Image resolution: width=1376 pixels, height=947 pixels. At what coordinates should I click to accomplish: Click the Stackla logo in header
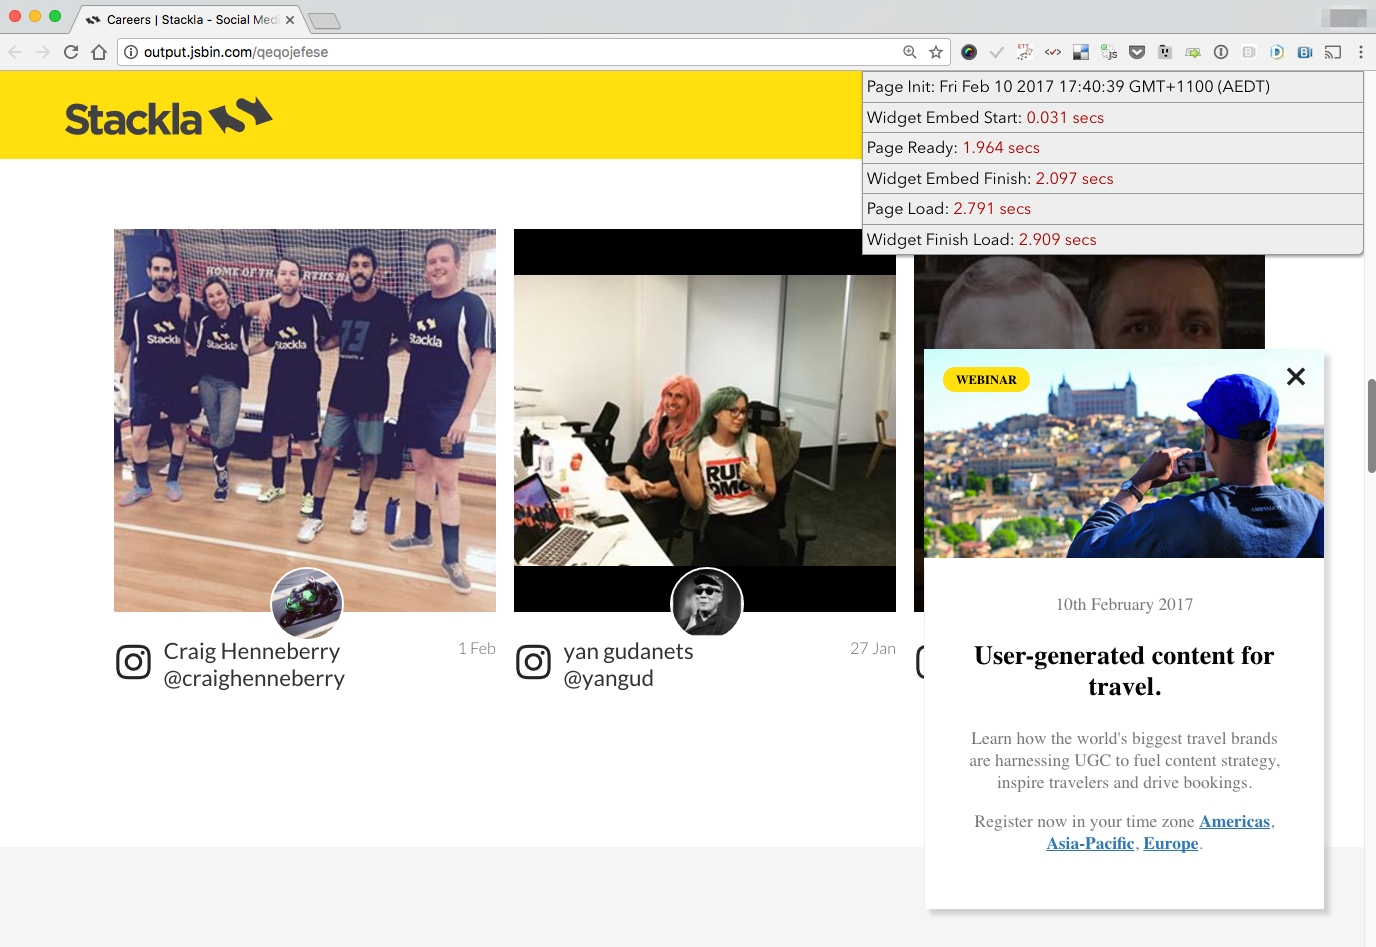(x=168, y=117)
